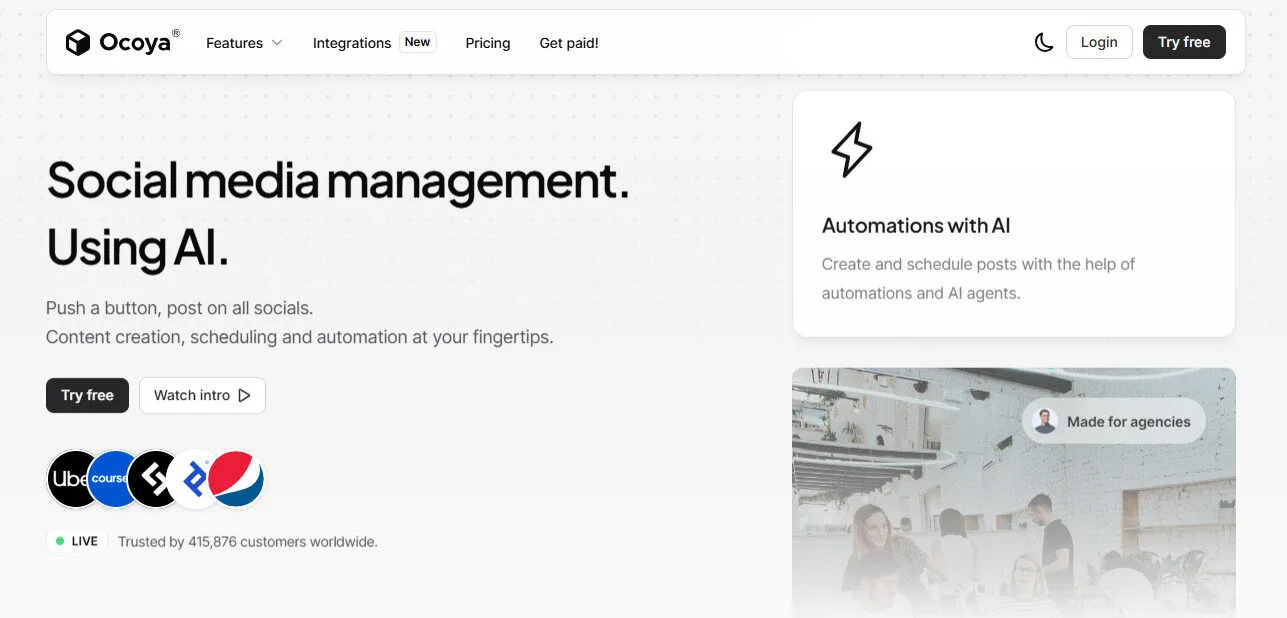The image size is (1287, 618).
Task: Click the hero section Try free button
Action: coord(87,395)
